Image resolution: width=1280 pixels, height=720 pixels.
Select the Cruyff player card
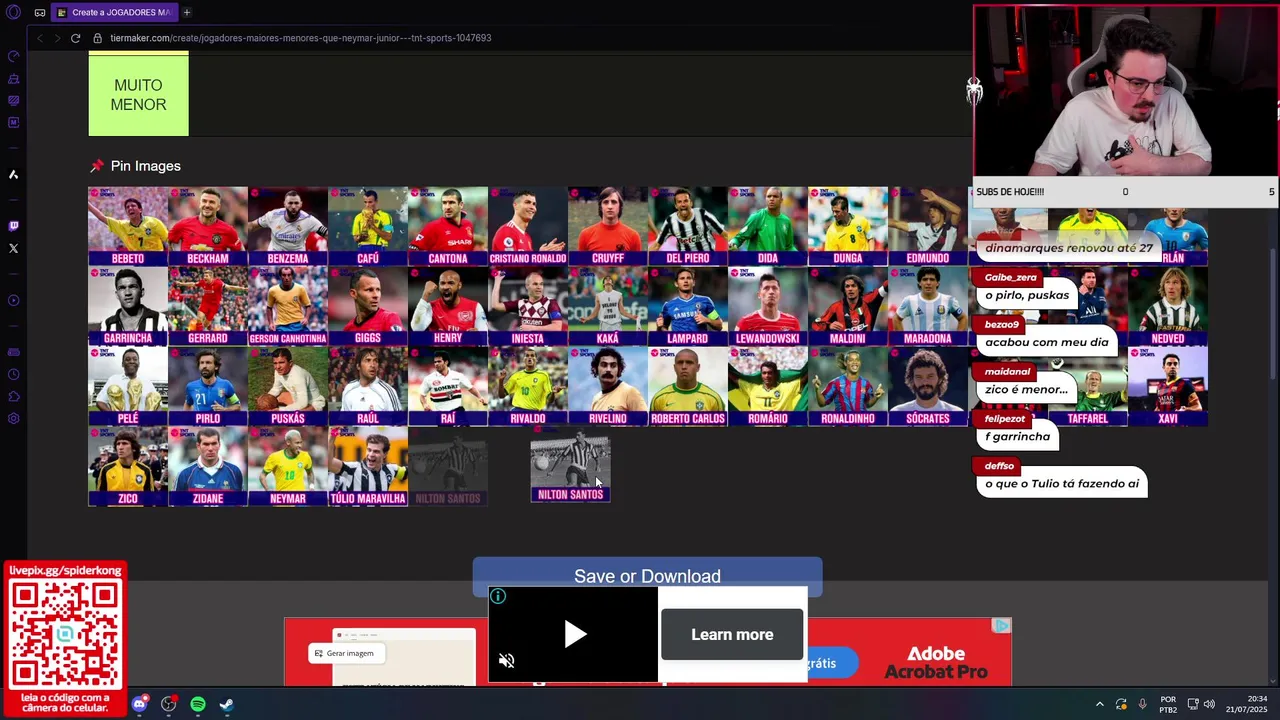608,226
